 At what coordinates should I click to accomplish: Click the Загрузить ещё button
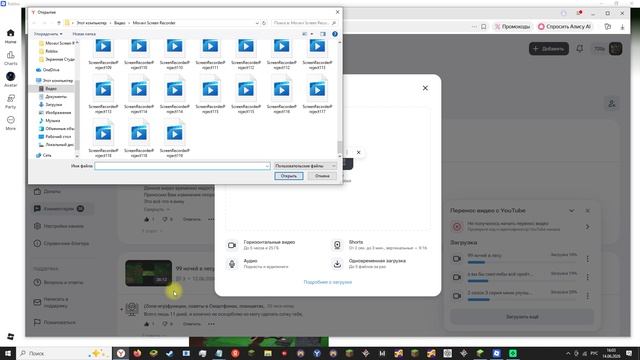coord(522,317)
